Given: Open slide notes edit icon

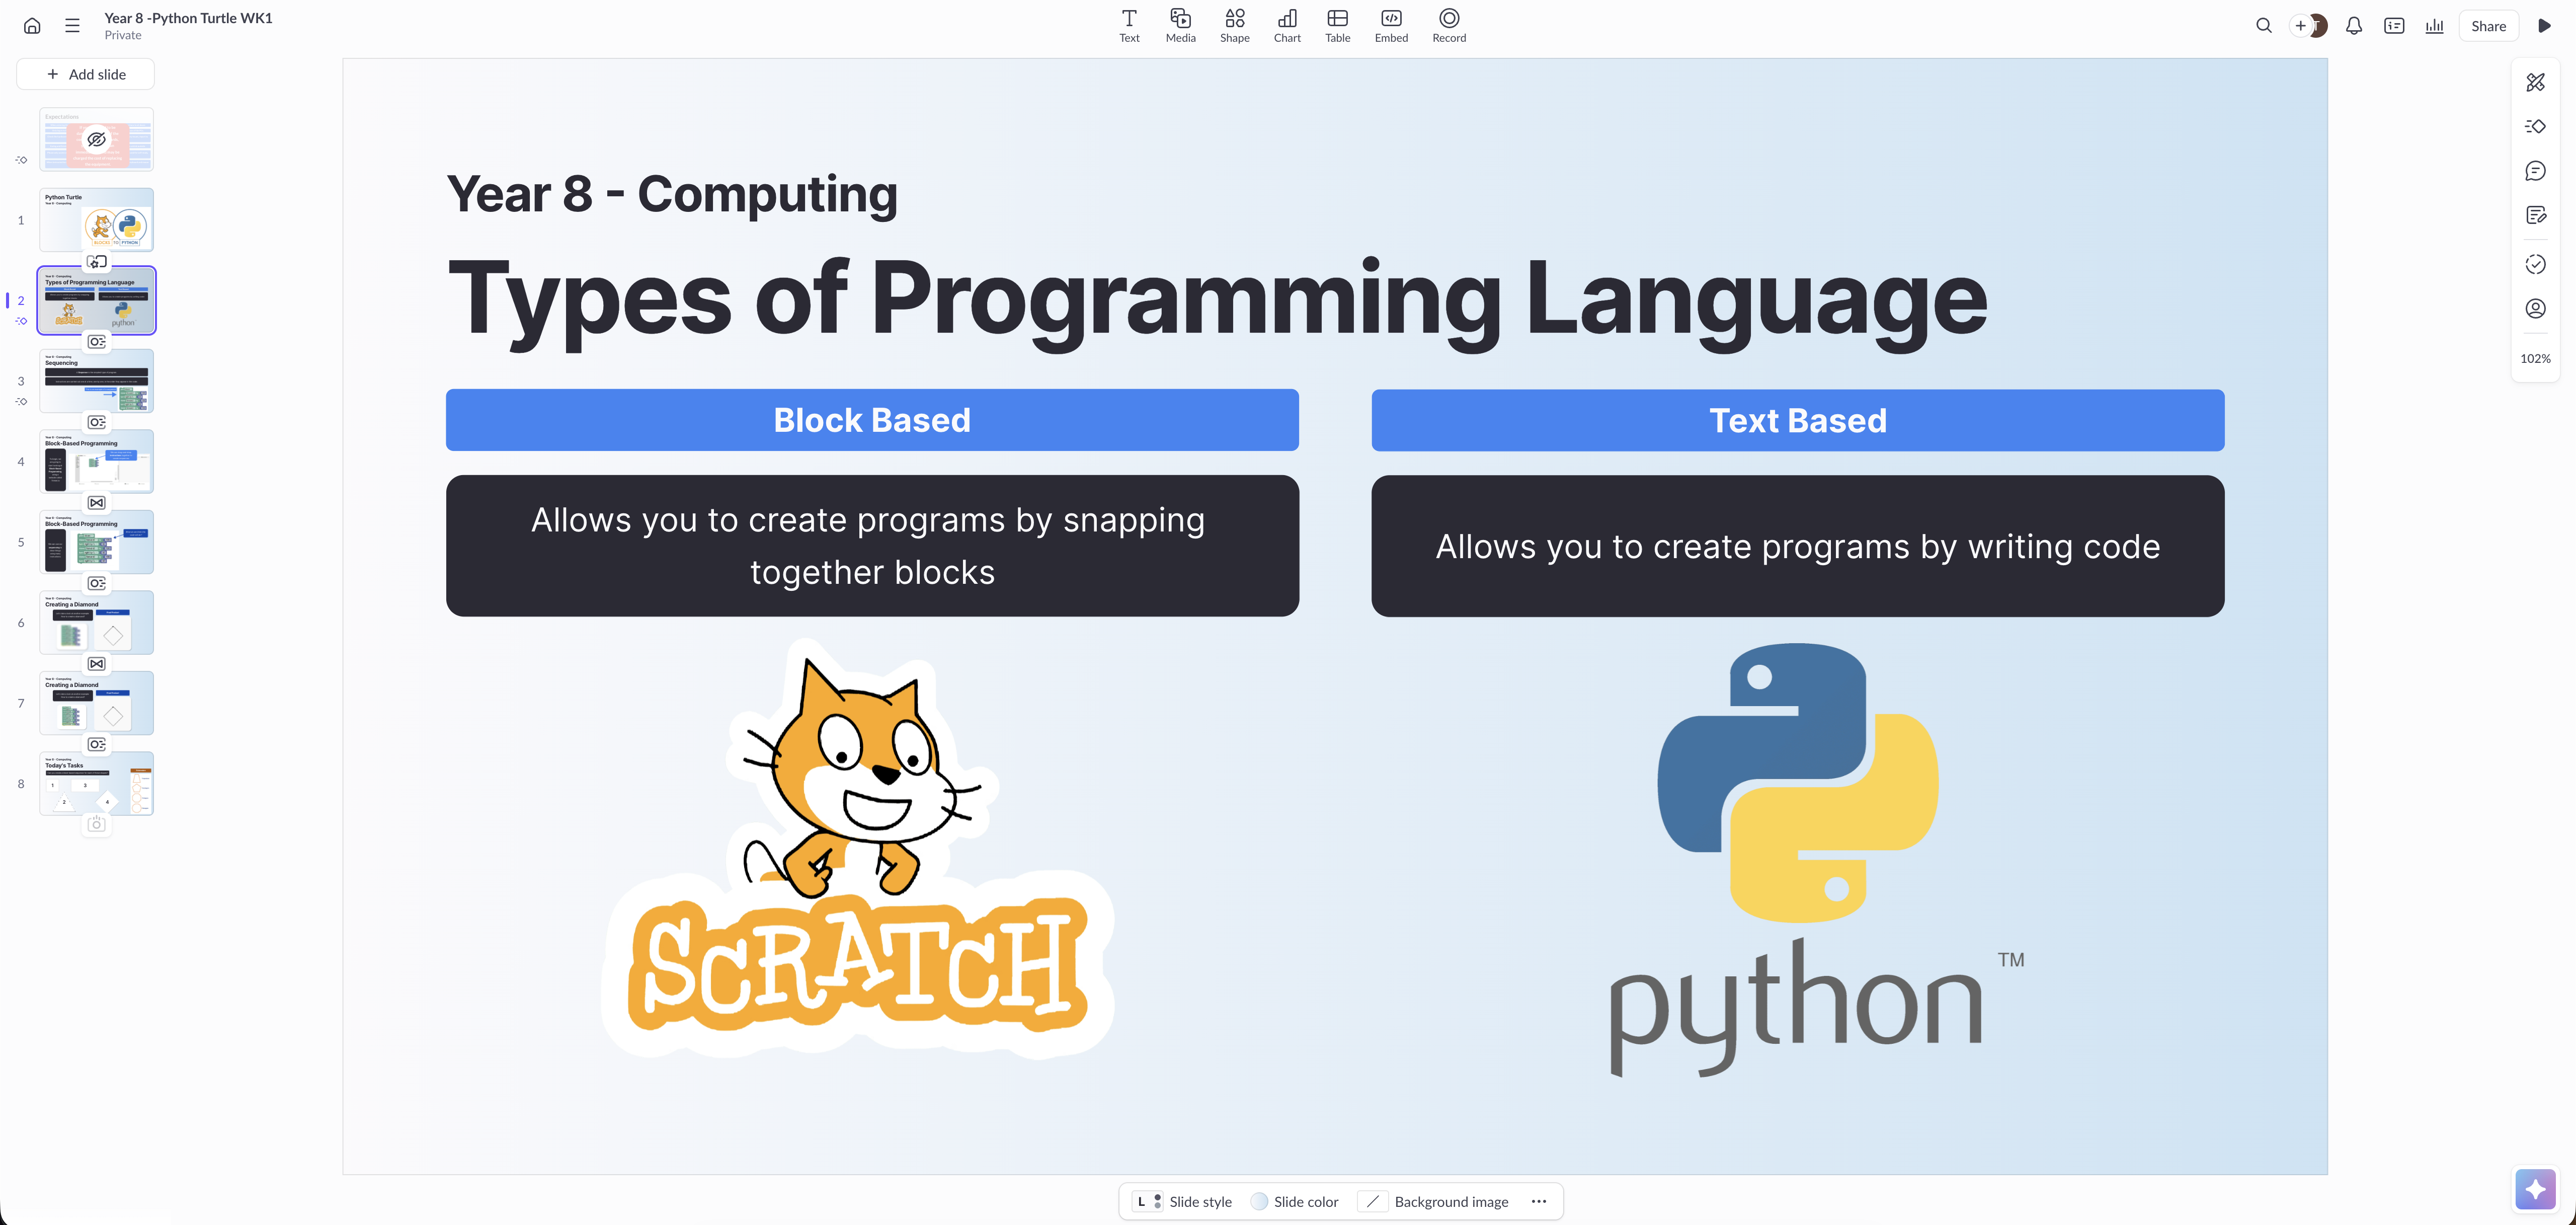Looking at the screenshot, I should pos(2535,215).
